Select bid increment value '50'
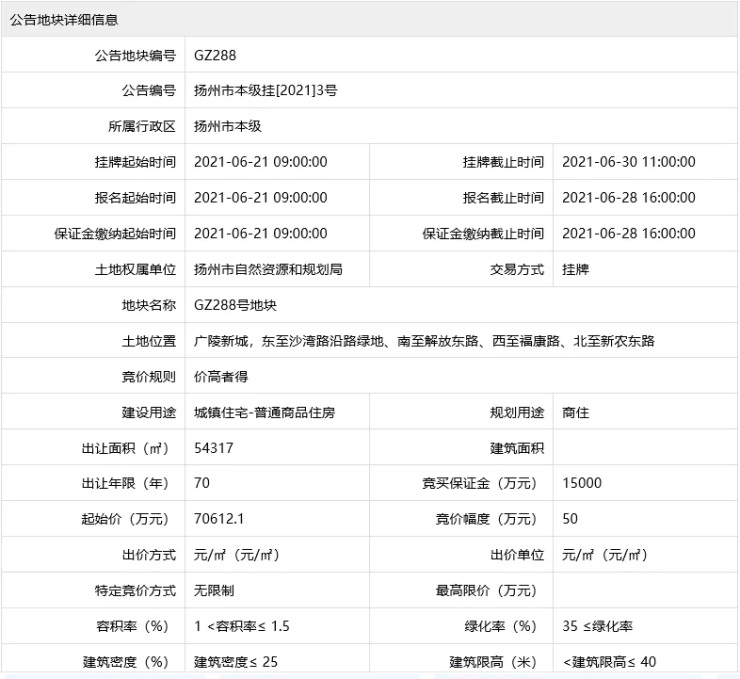 click(570, 520)
